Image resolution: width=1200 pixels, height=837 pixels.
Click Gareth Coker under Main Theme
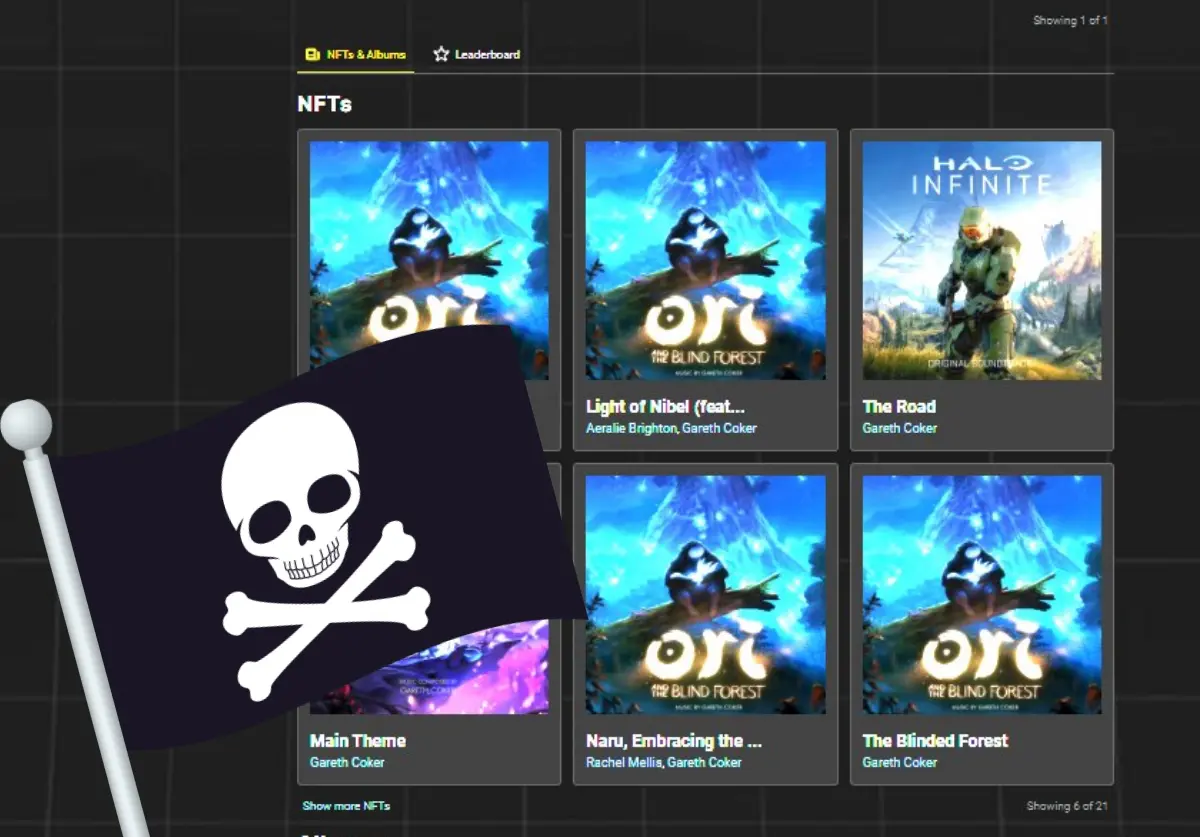coord(347,762)
